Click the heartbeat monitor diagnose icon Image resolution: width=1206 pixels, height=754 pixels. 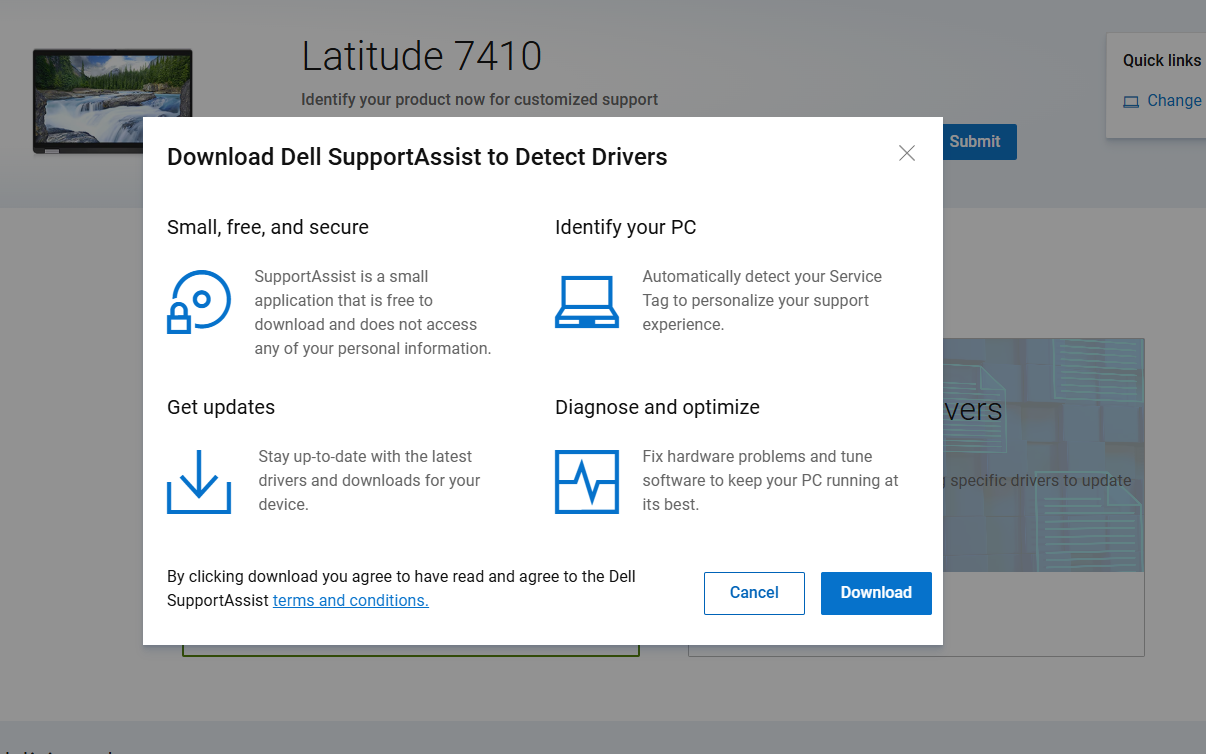587,481
